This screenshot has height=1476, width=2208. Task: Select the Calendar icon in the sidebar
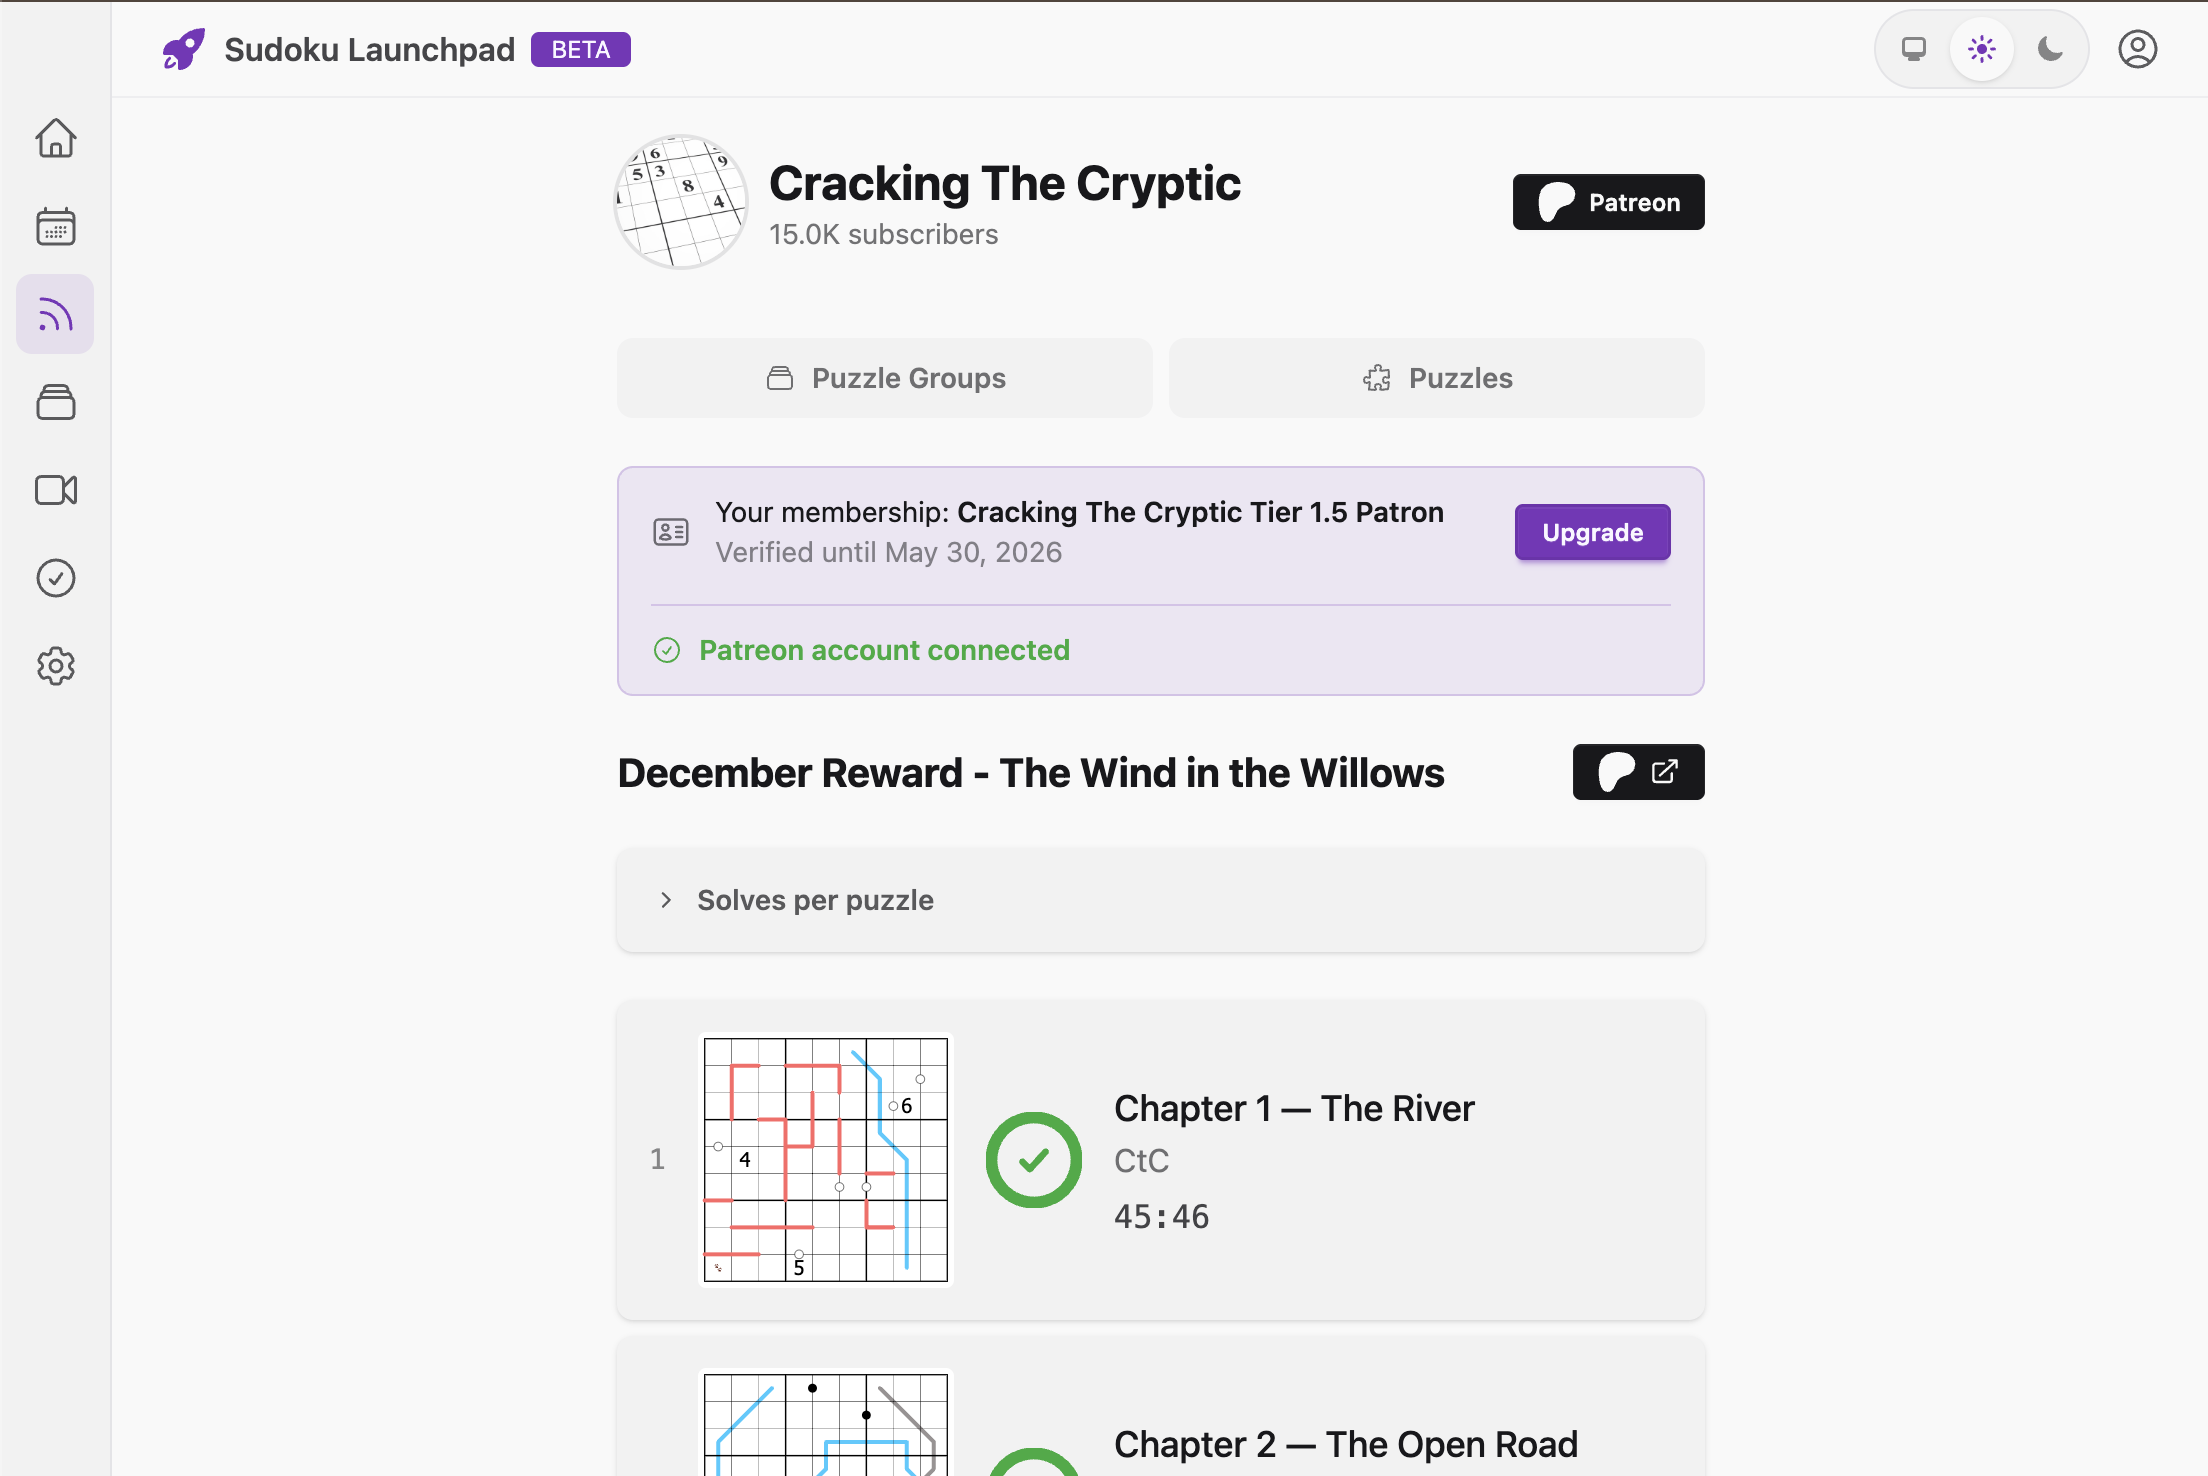click(55, 226)
